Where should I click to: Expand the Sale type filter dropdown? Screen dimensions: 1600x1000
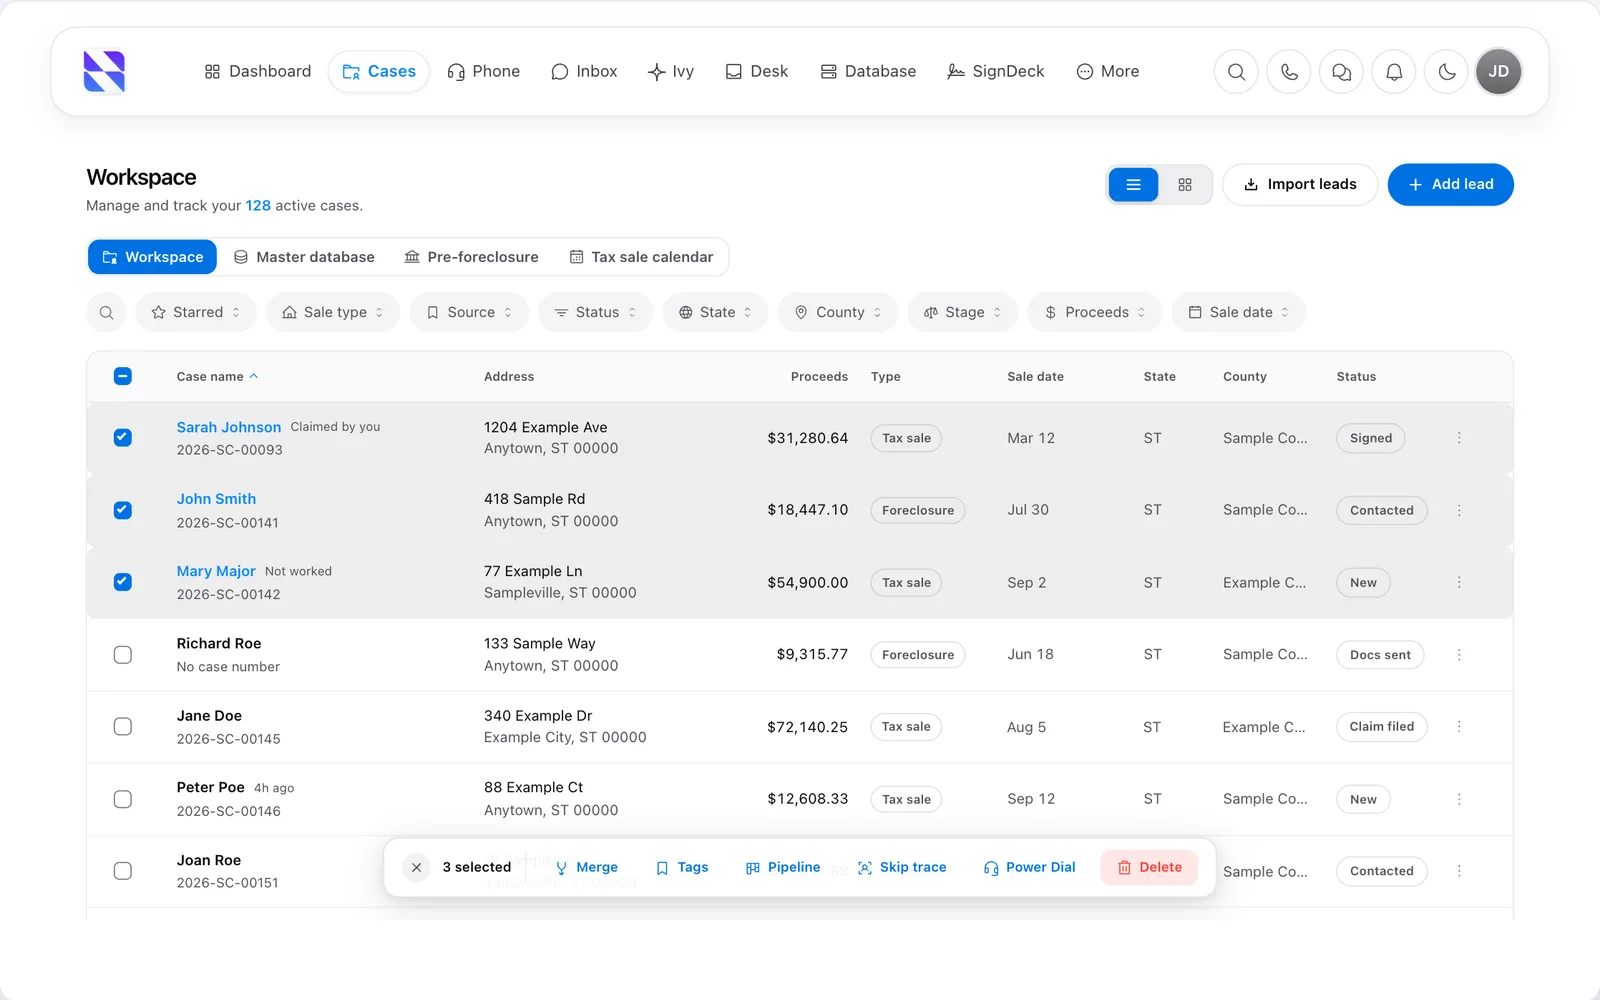click(x=333, y=312)
